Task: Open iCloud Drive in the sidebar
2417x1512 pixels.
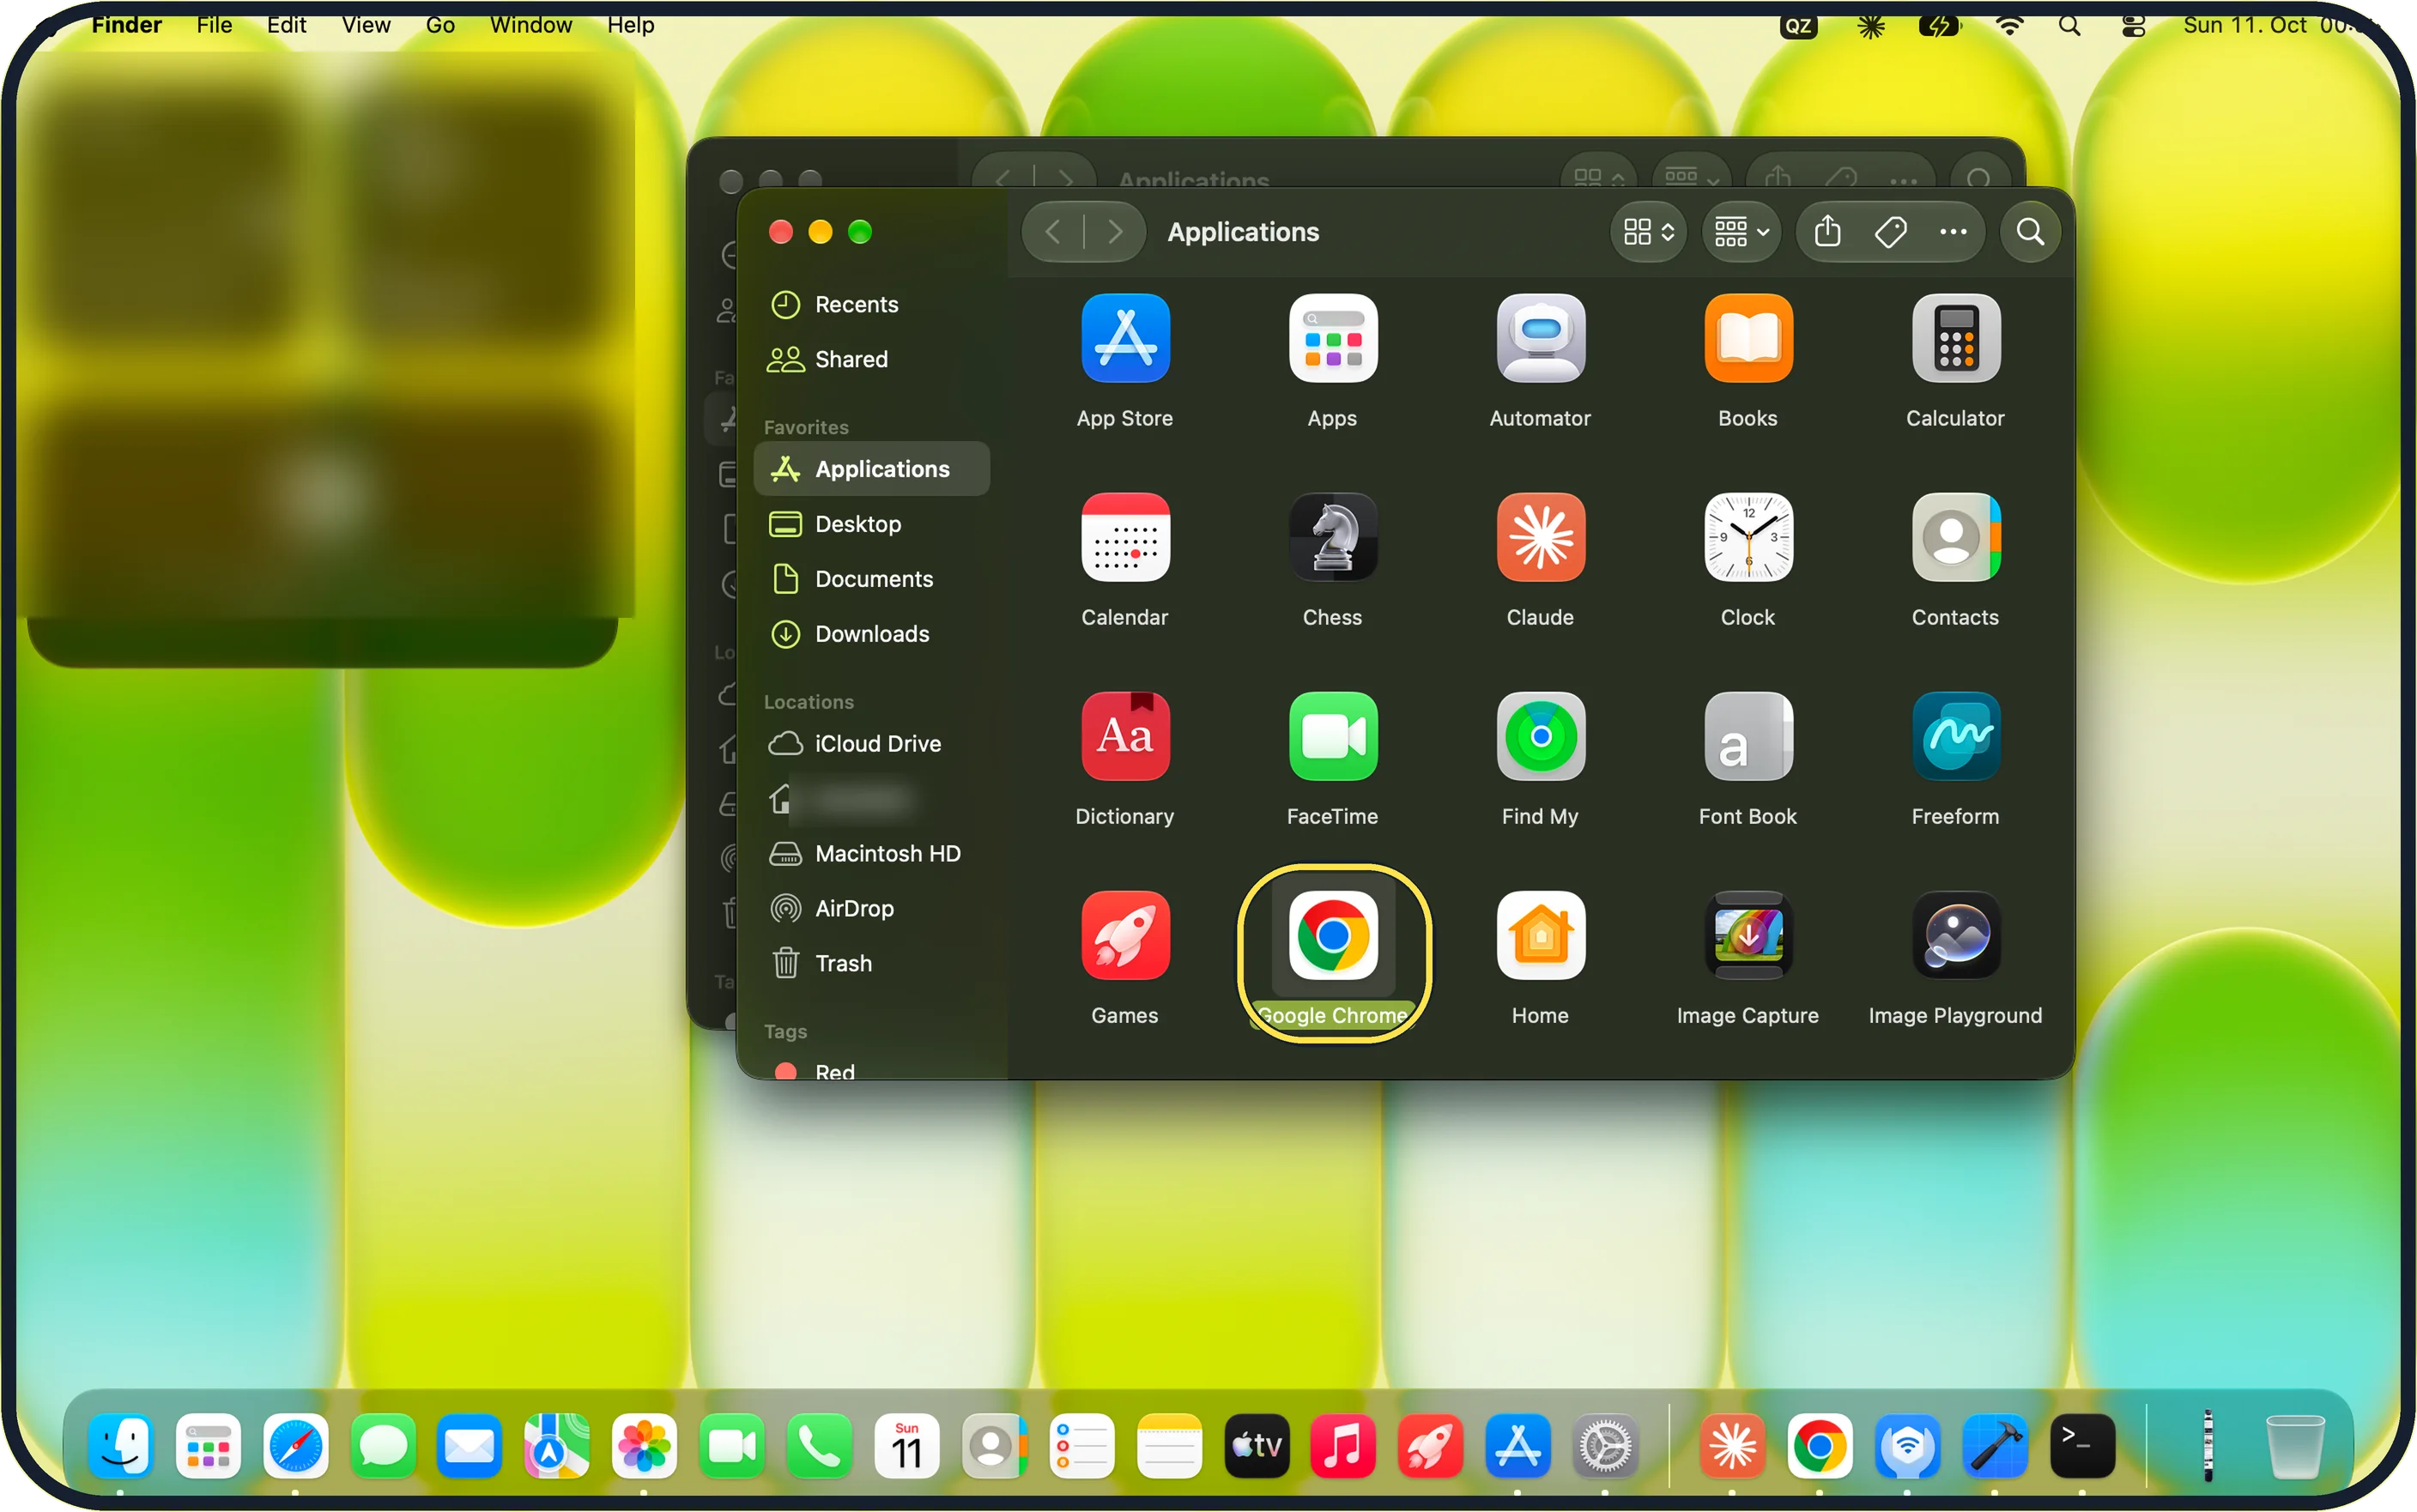Action: (x=871, y=744)
